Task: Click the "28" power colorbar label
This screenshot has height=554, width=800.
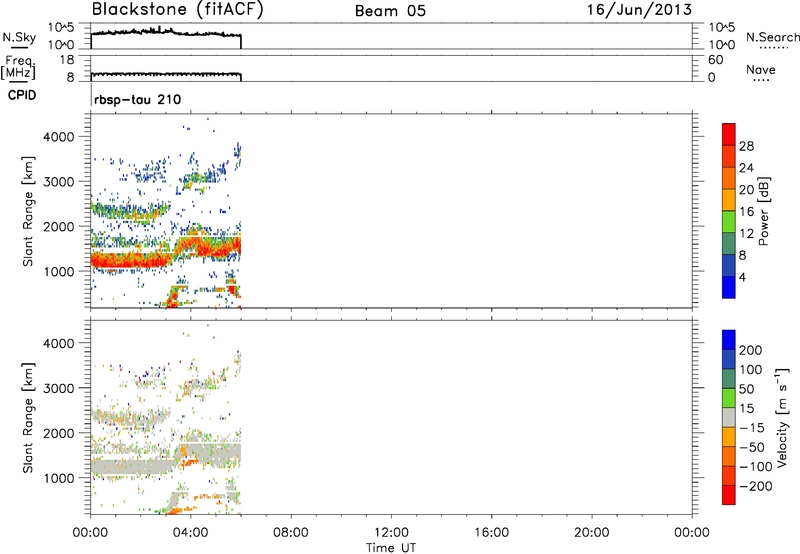Action: (746, 146)
